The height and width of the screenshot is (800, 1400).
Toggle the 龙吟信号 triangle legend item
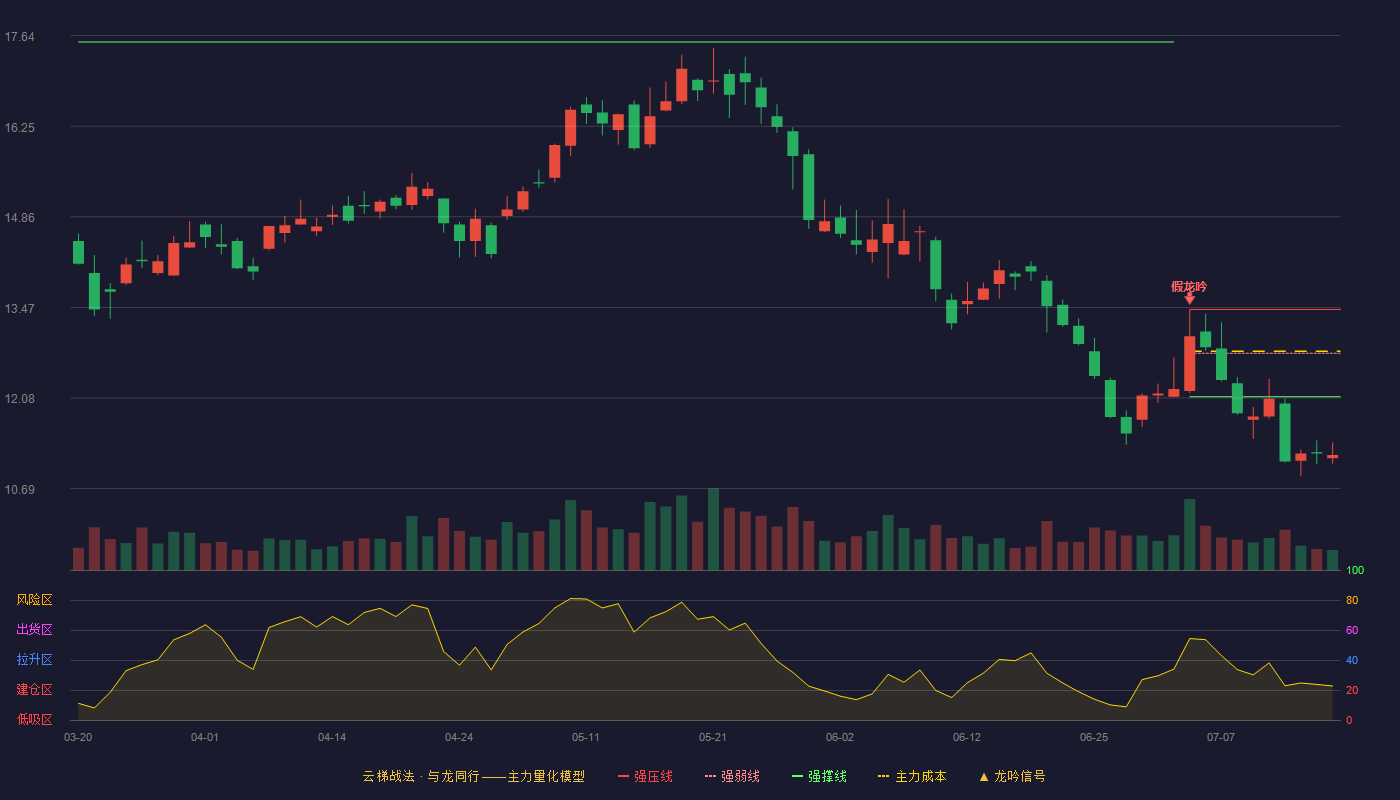click(x=1012, y=776)
